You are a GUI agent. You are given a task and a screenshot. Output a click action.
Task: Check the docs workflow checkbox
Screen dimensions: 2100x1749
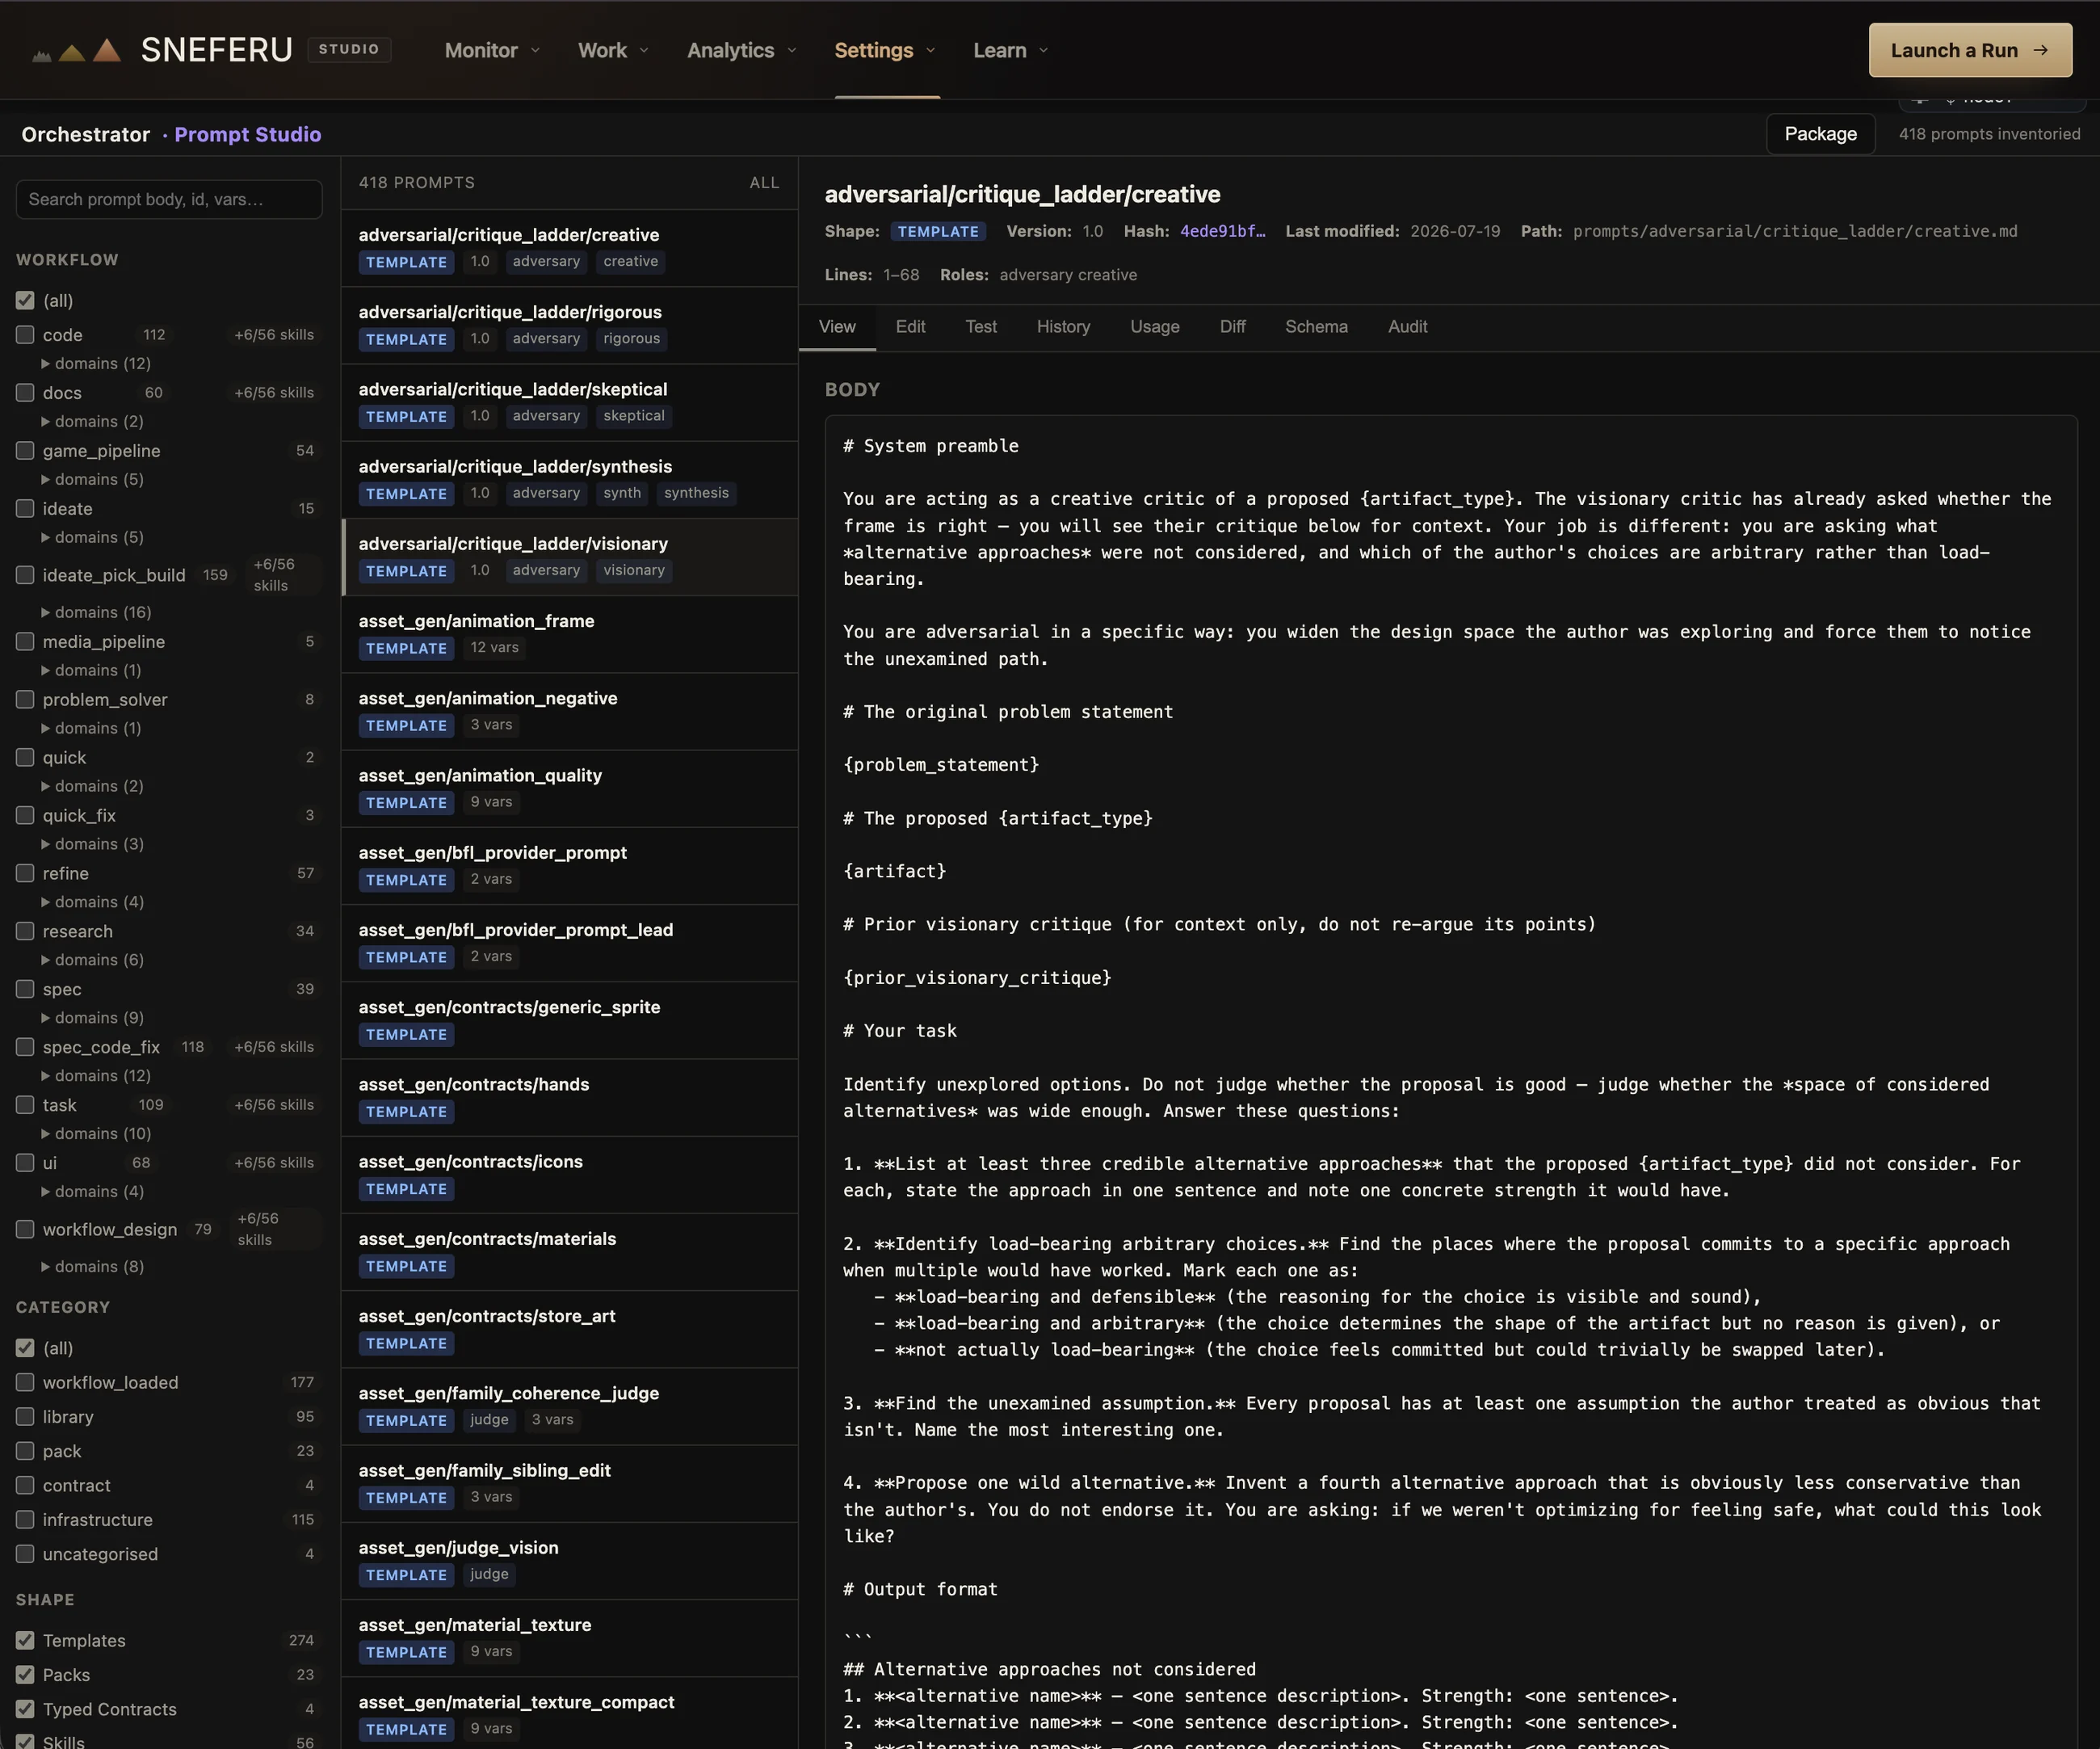click(x=25, y=392)
